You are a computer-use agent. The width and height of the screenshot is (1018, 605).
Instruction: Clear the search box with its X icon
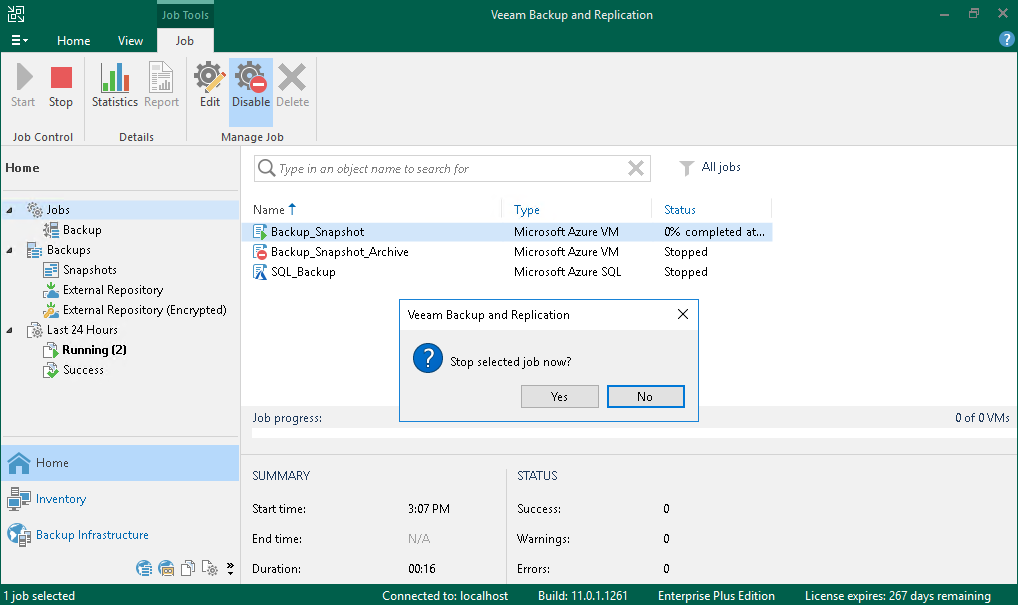pyautogui.click(x=636, y=169)
